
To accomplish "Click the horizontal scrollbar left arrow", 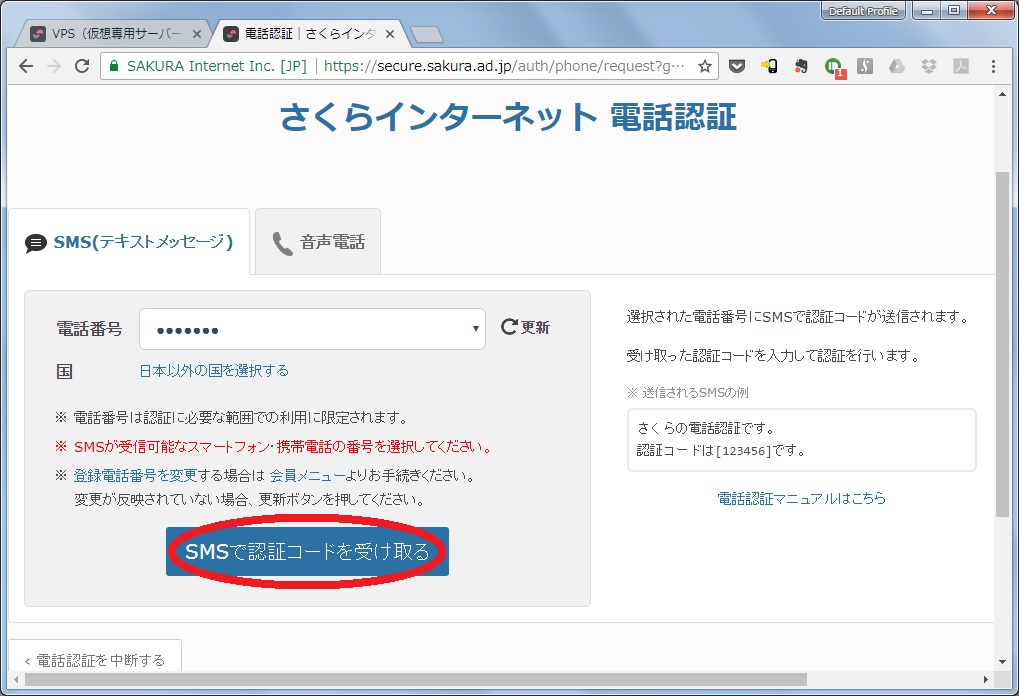I will (x=16, y=679).
